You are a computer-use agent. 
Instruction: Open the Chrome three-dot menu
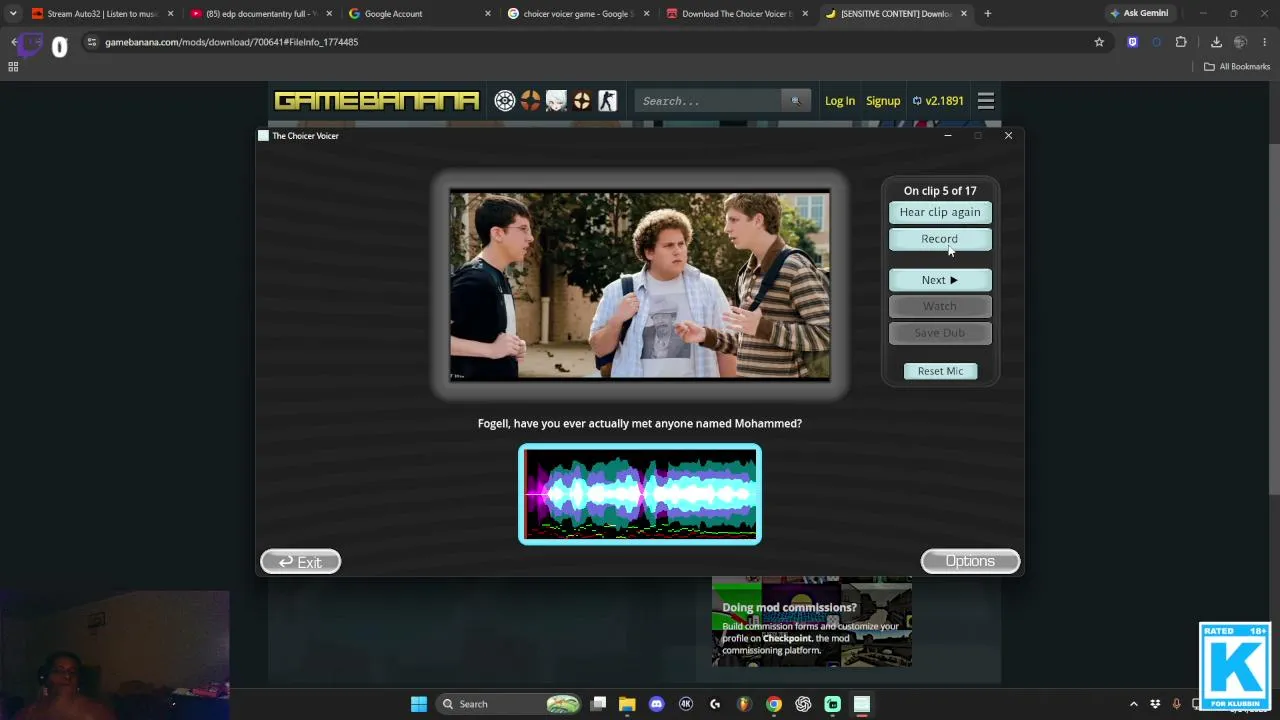point(1265,42)
